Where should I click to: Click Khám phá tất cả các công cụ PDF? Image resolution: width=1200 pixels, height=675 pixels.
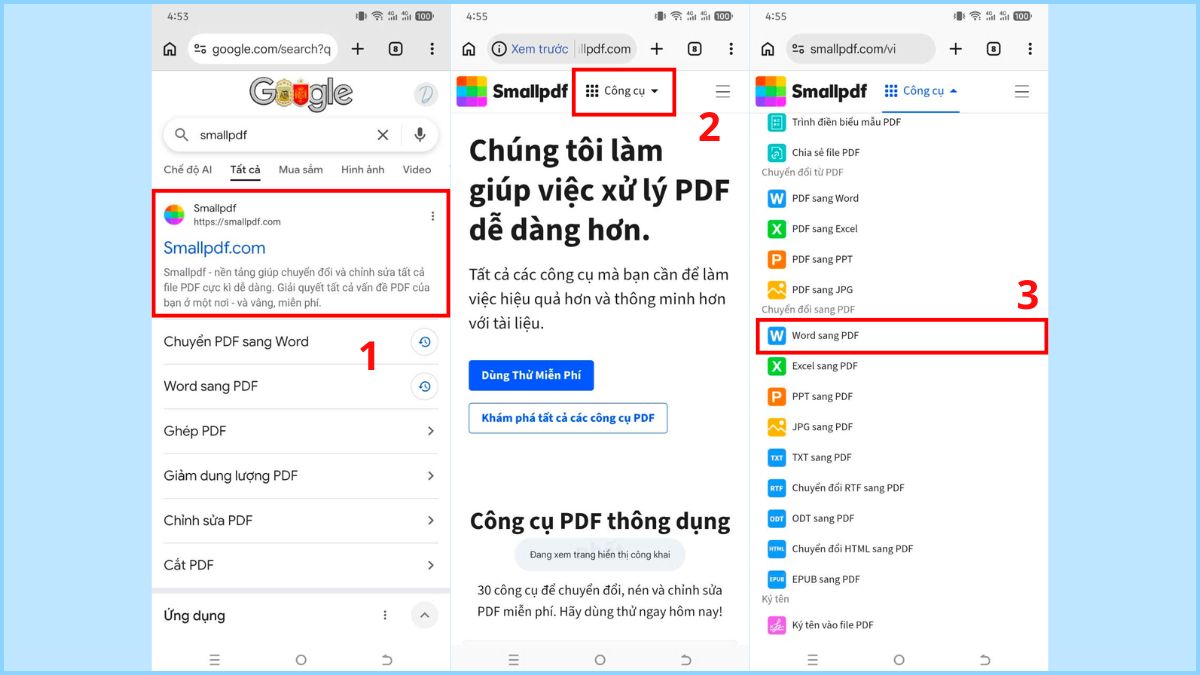coord(568,418)
